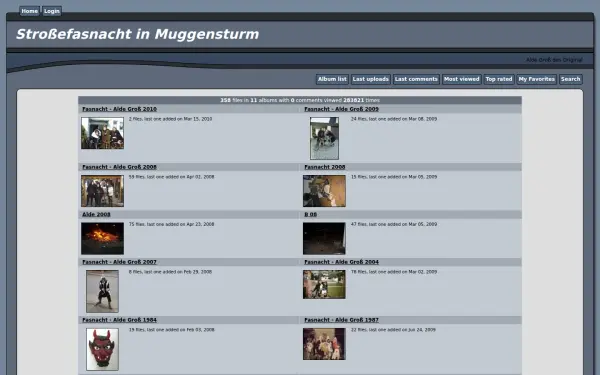The height and width of the screenshot is (375, 600).
Task: Open the dark B 08 album thumbnail
Action: (x=324, y=238)
